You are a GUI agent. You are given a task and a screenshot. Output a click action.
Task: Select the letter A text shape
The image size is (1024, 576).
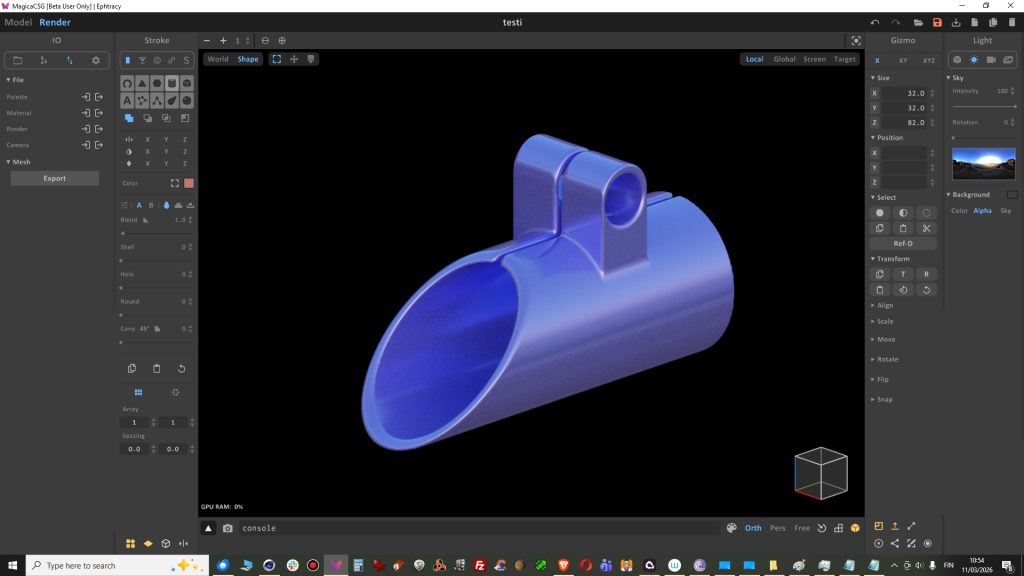(x=128, y=101)
